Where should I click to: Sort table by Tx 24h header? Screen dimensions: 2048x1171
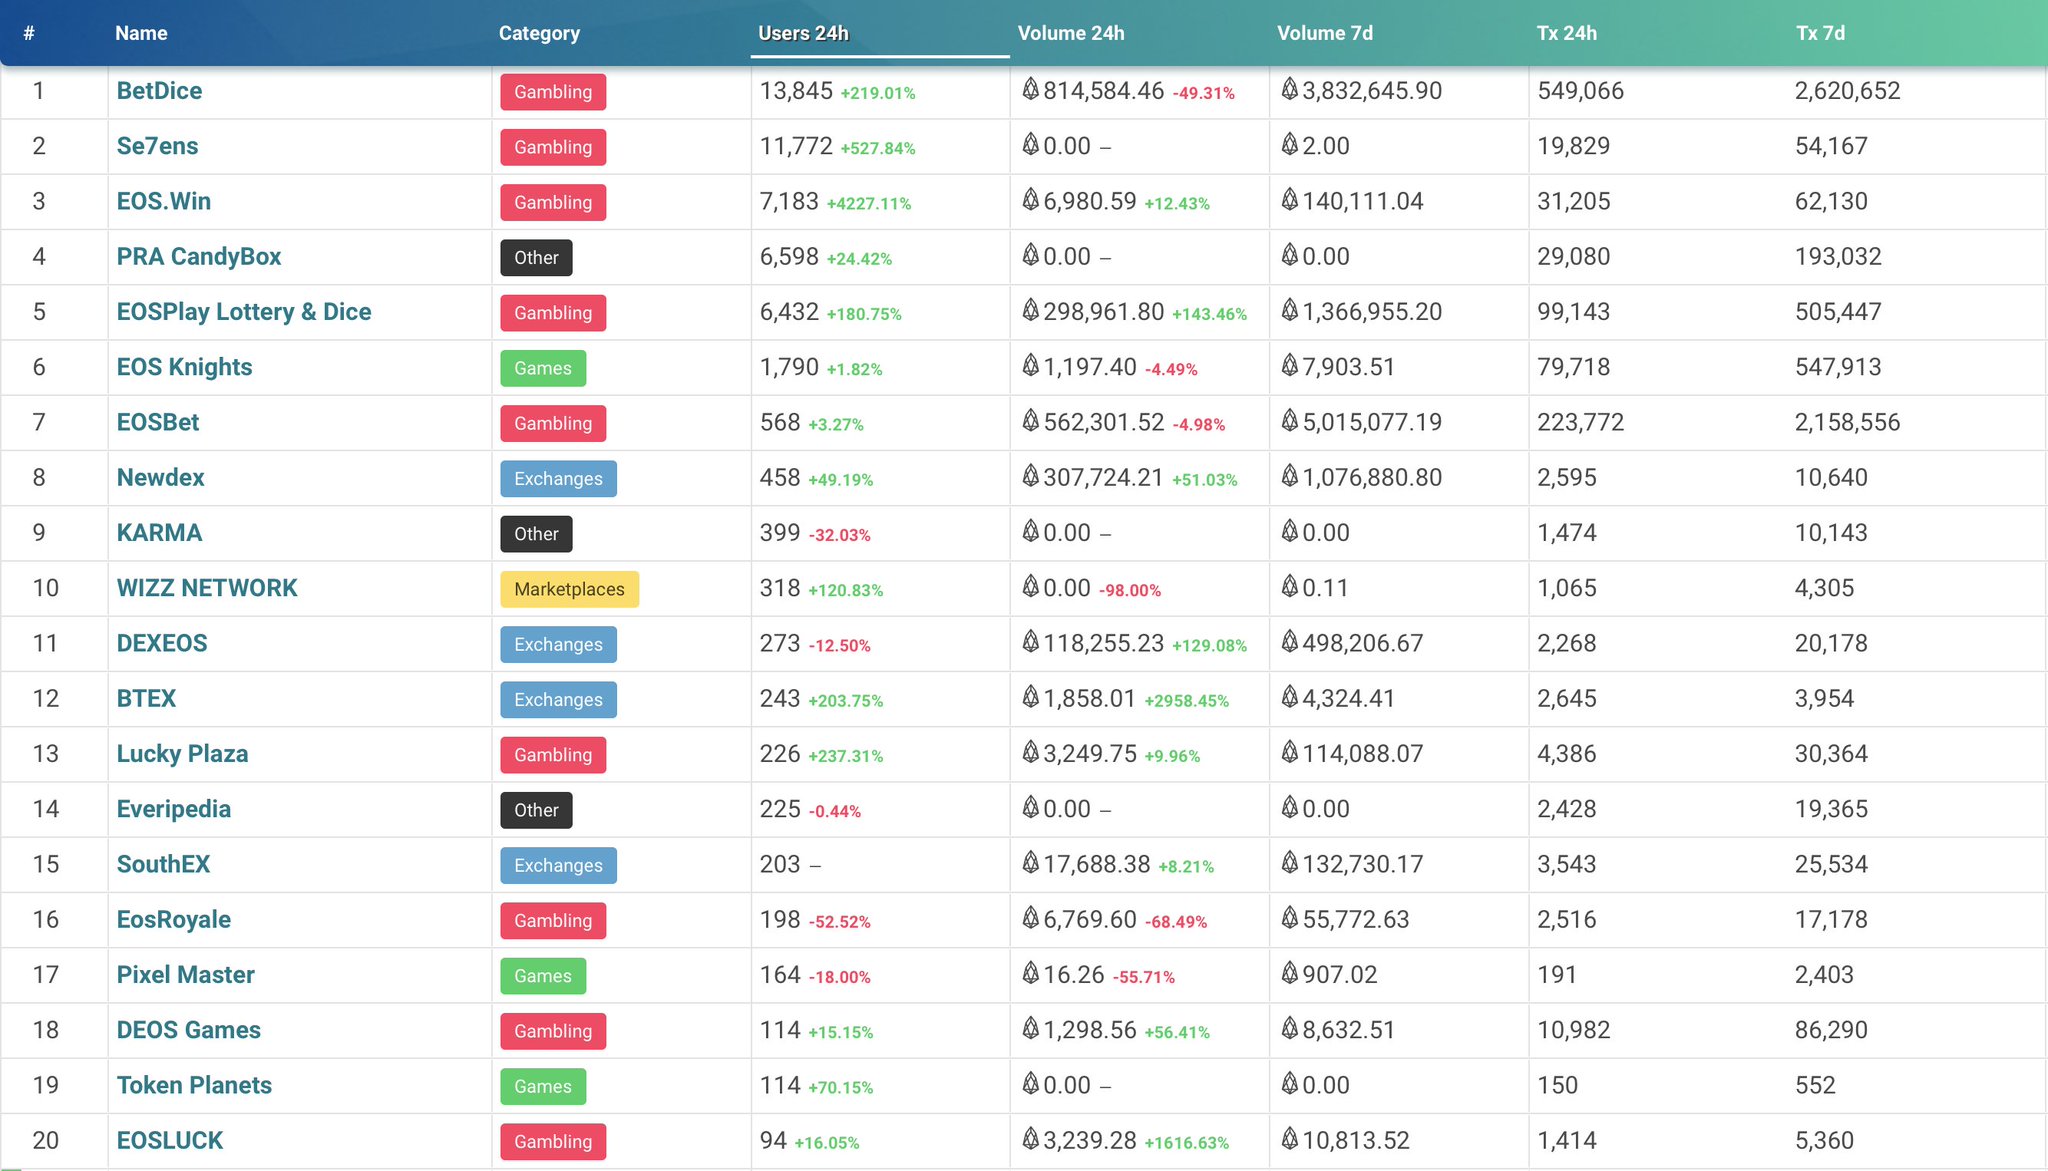(x=1566, y=33)
